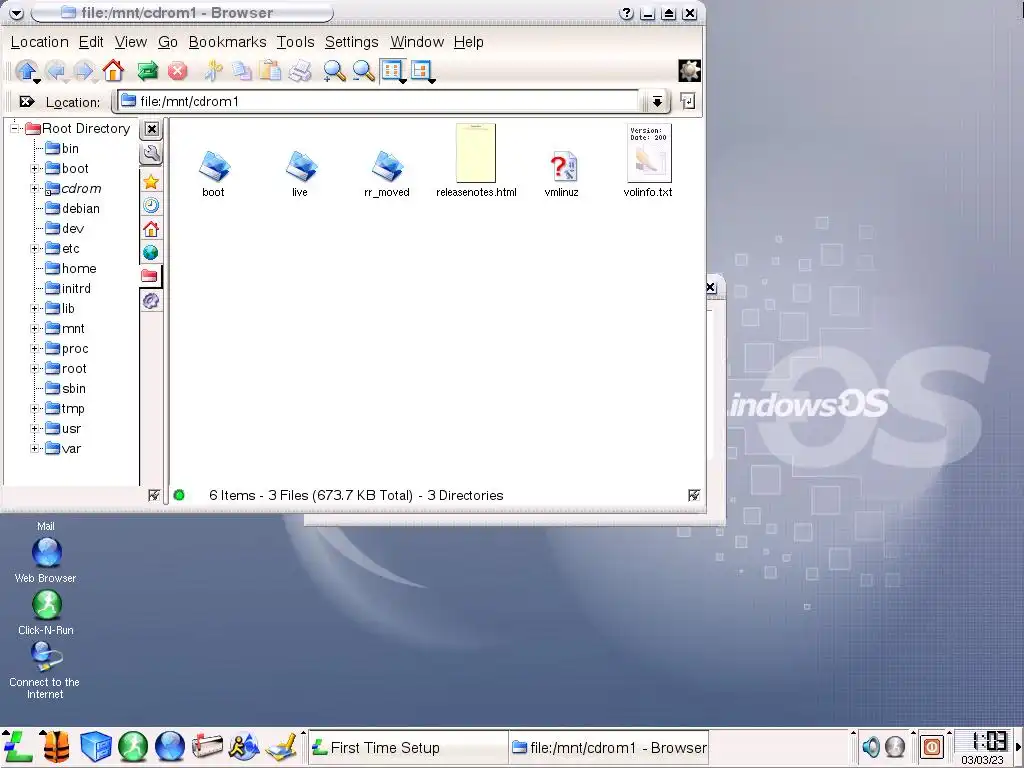This screenshot has width=1024, height=768.
Task: Open releasenotes.html file
Action: coord(476,161)
